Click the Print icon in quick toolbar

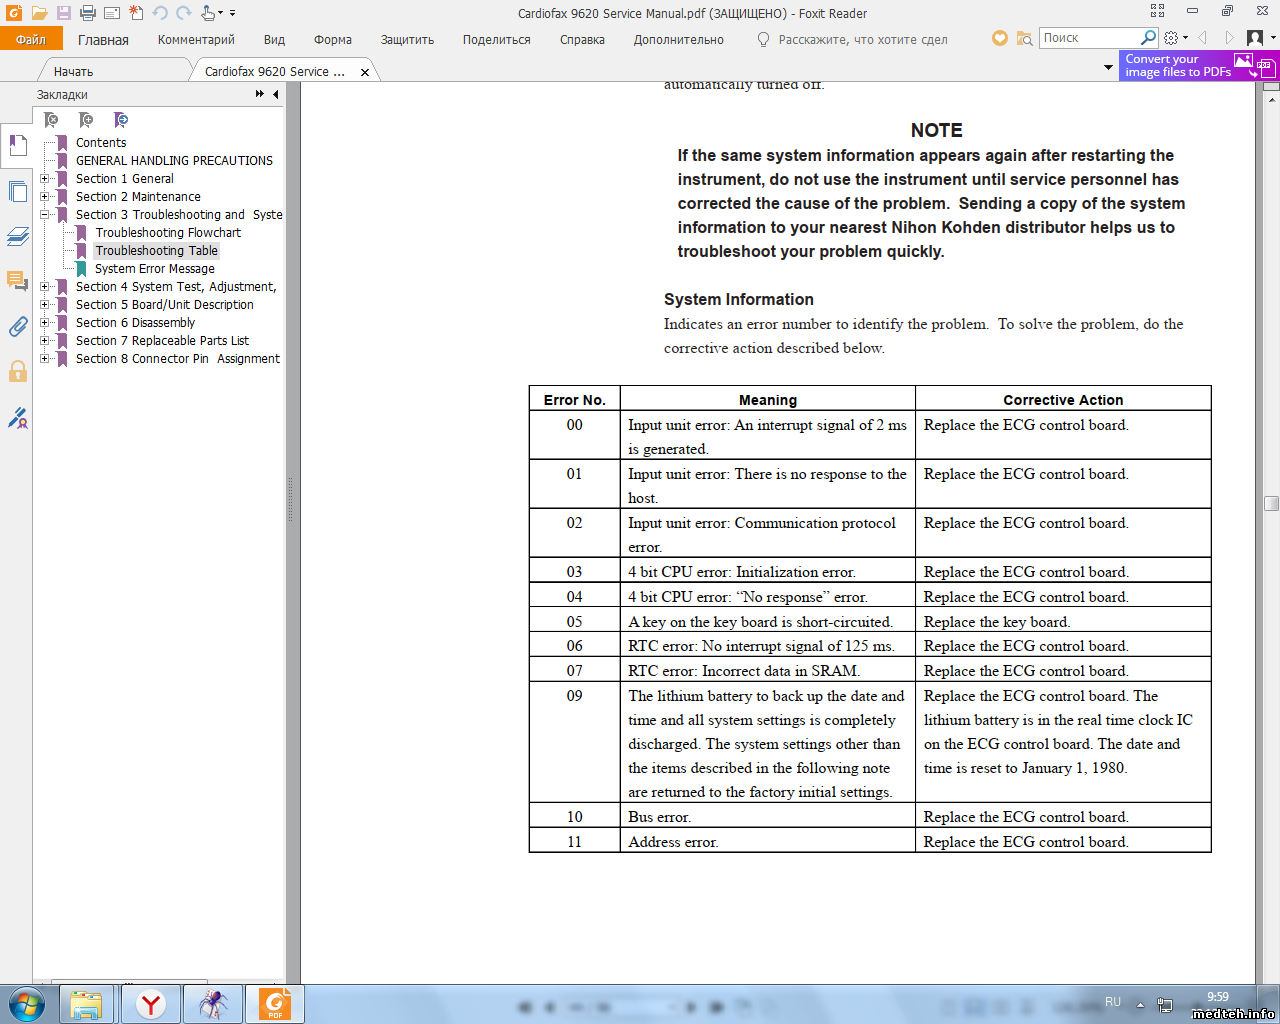[87, 13]
